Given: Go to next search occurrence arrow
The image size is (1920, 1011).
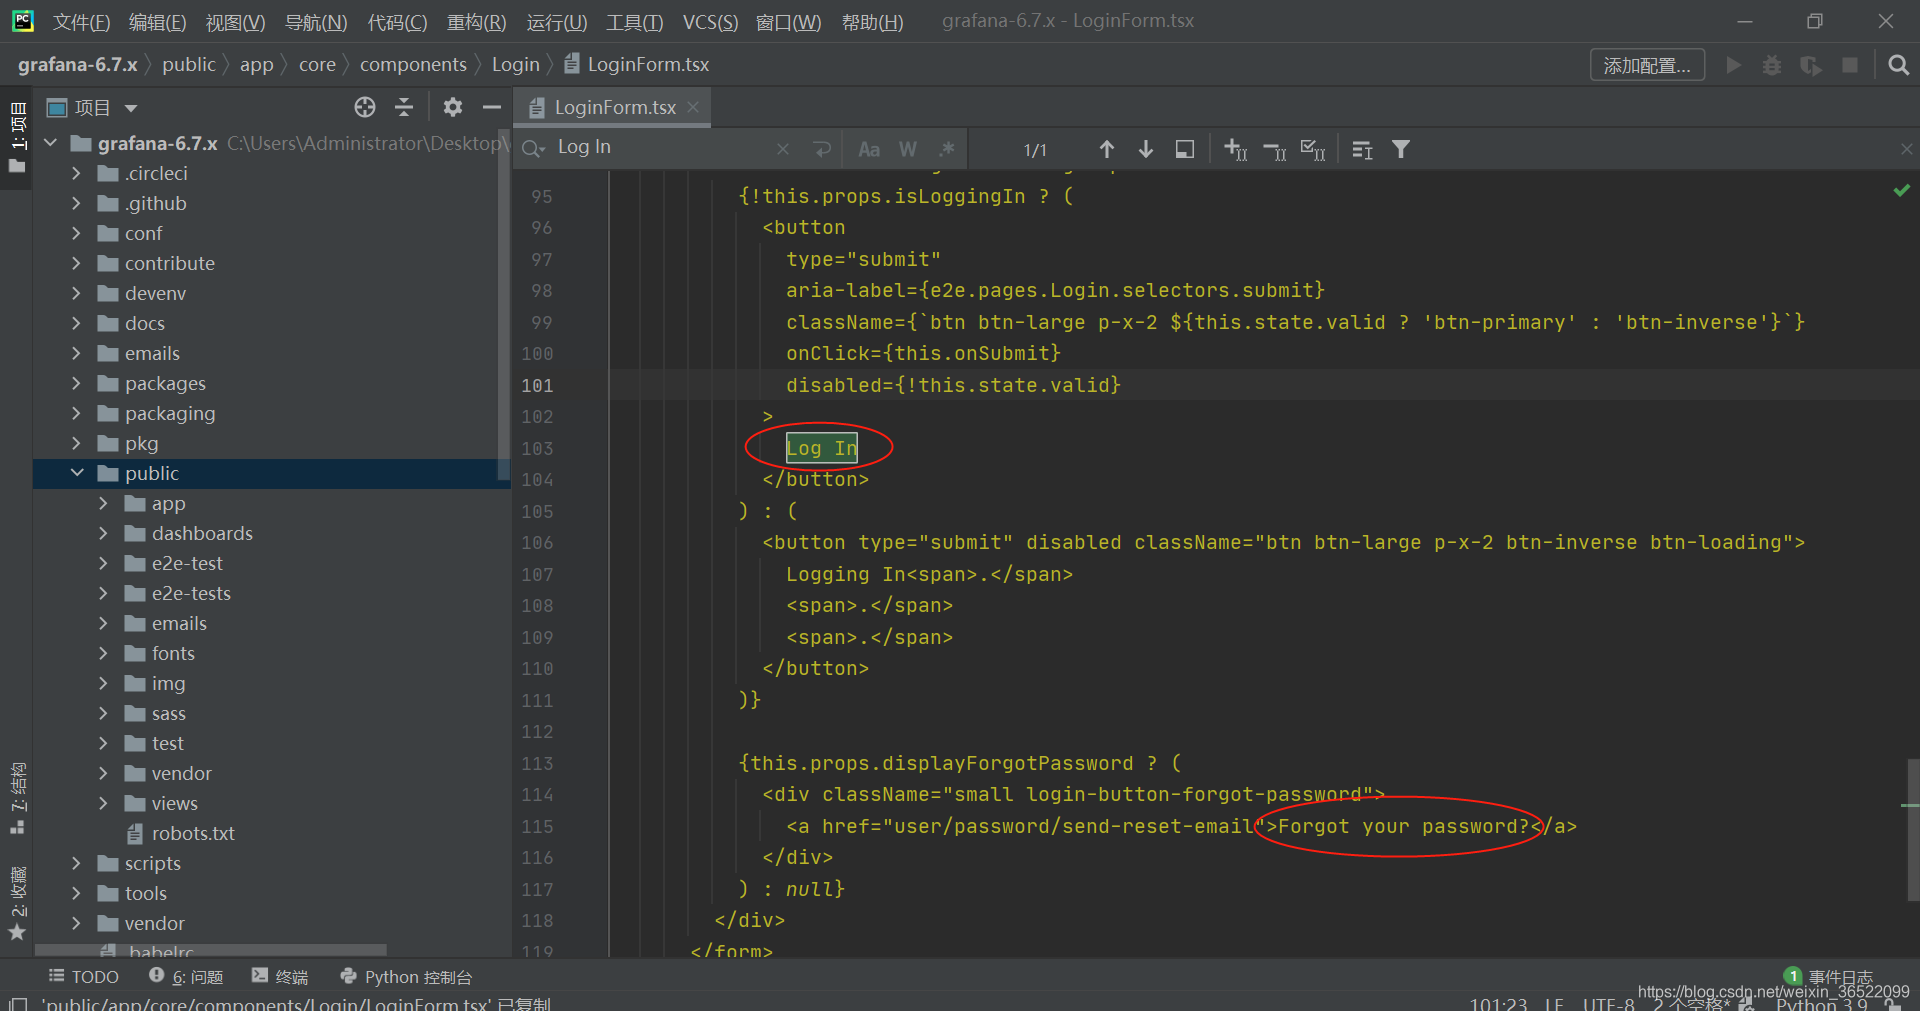Looking at the screenshot, I should (x=1146, y=149).
